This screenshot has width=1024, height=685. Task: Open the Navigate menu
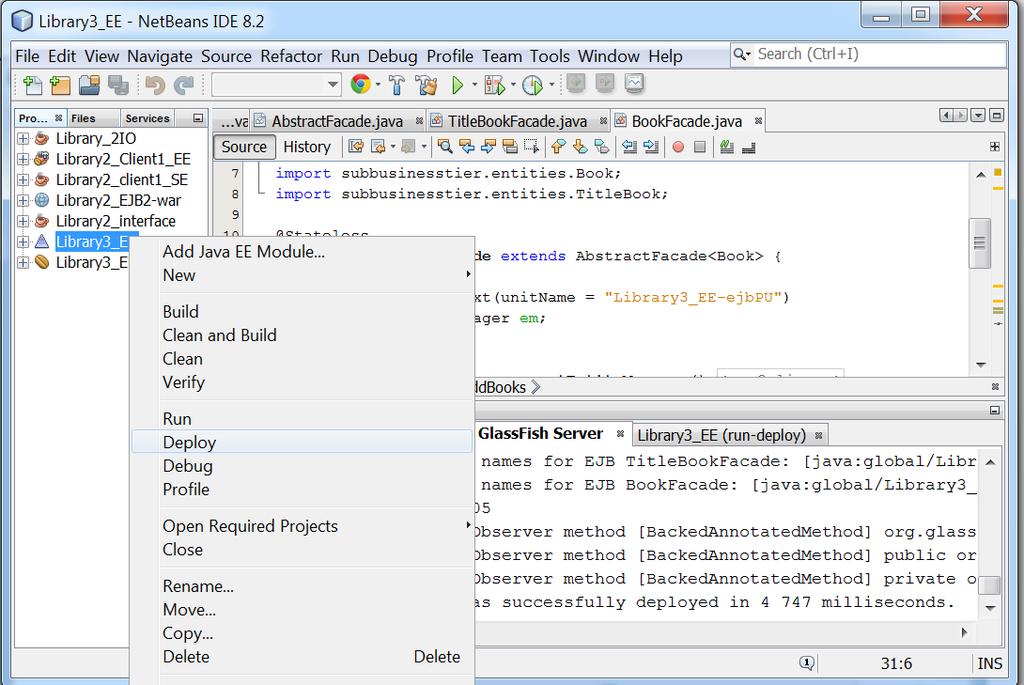pyautogui.click(x=159, y=56)
